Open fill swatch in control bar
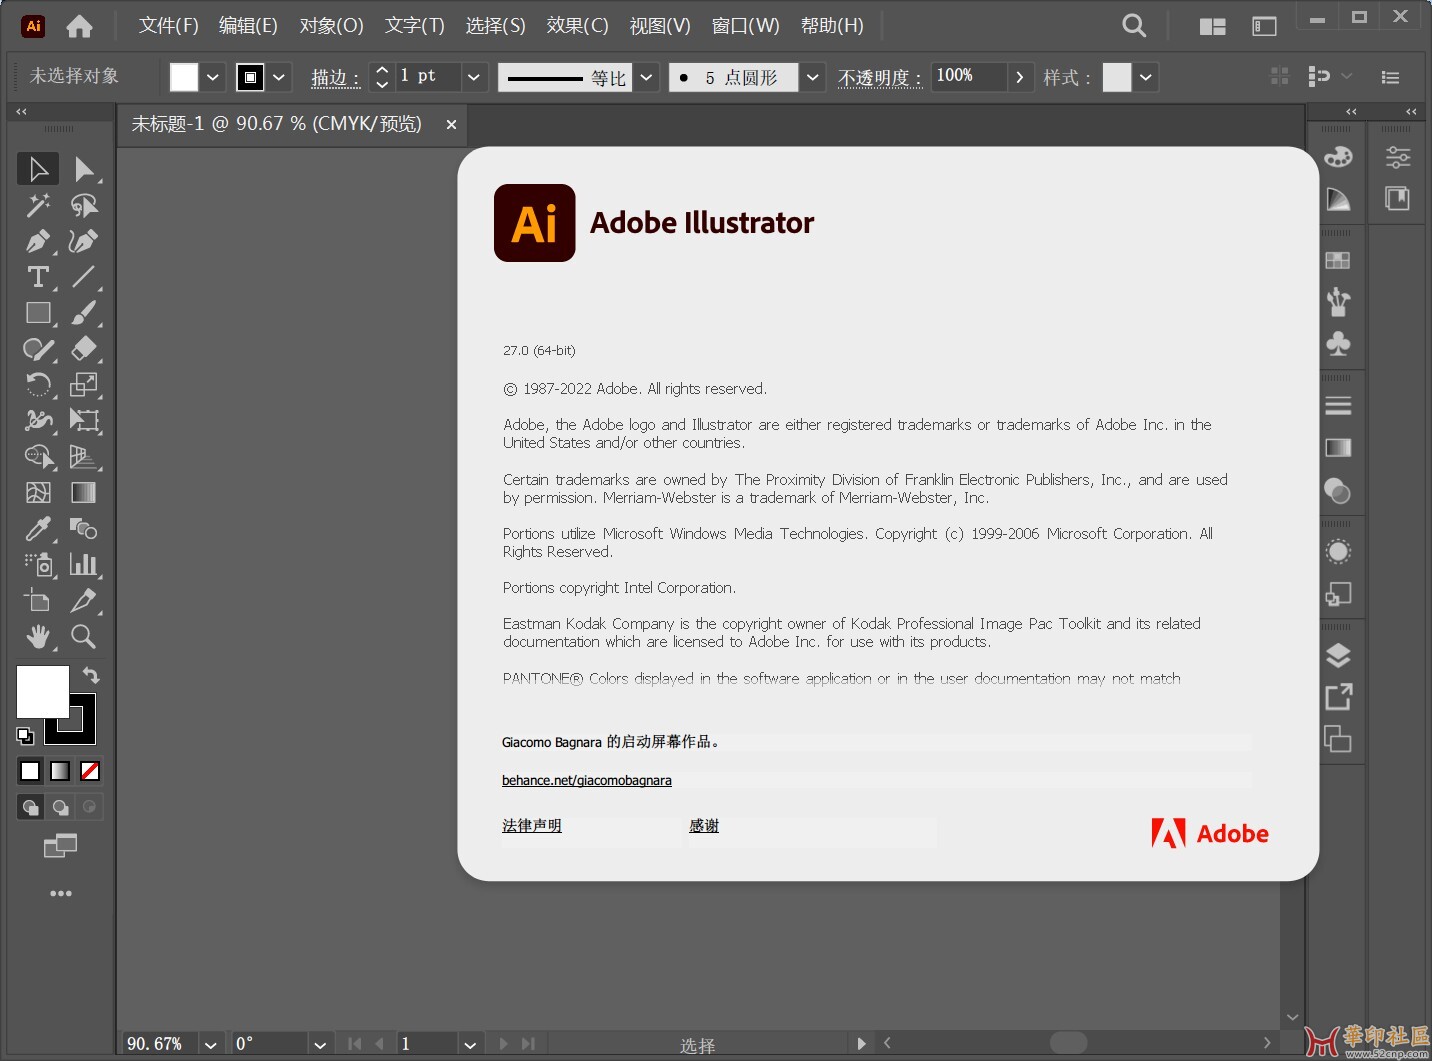This screenshot has height=1061, width=1432. [x=184, y=77]
